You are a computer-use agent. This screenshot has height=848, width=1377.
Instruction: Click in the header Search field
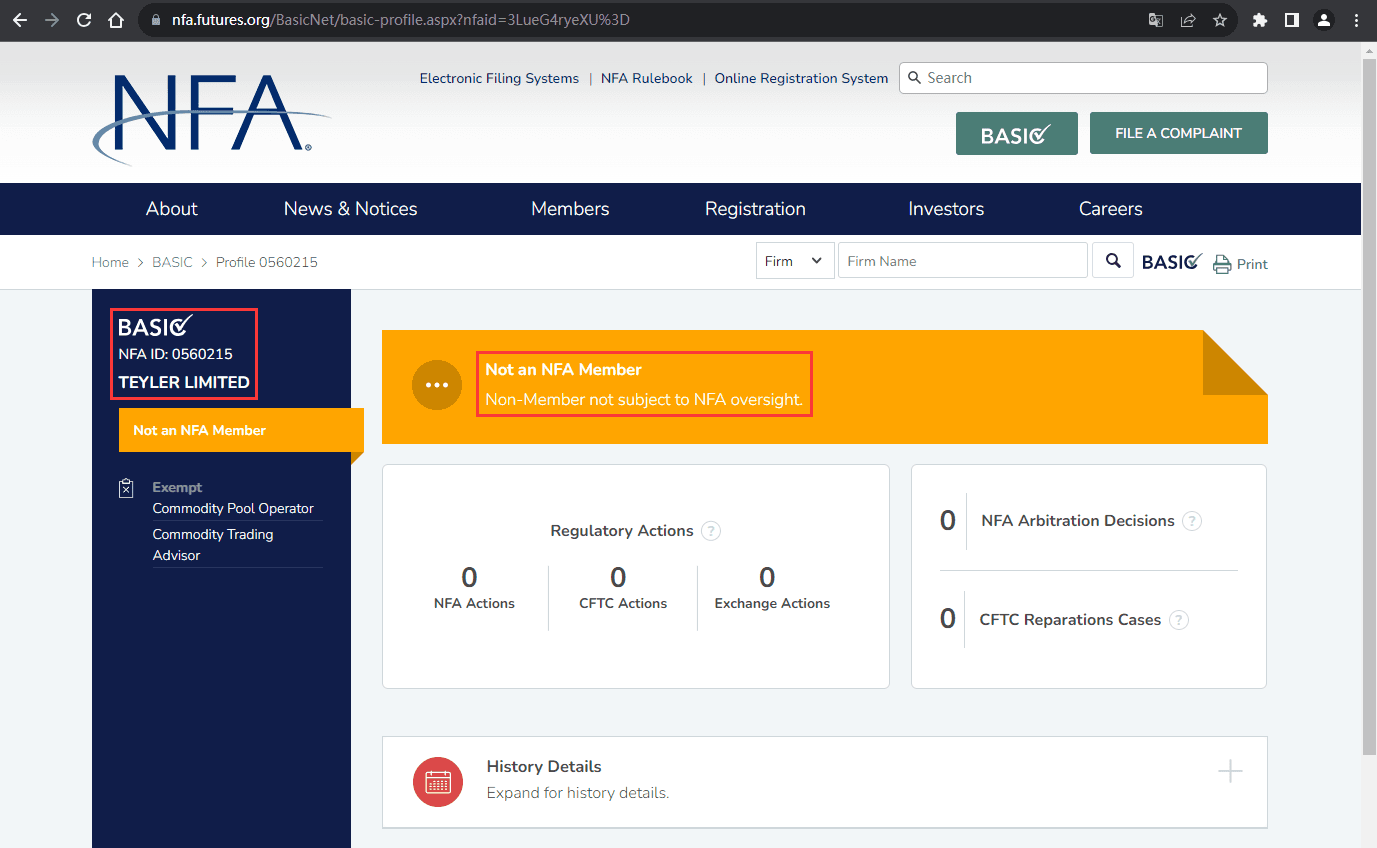tap(1083, 78)
